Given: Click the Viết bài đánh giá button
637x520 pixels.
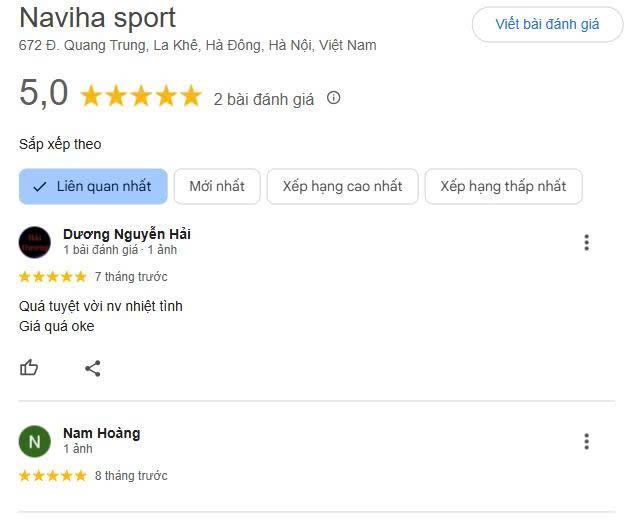Looking at the screenshot, I should click(x=547, y=24).
